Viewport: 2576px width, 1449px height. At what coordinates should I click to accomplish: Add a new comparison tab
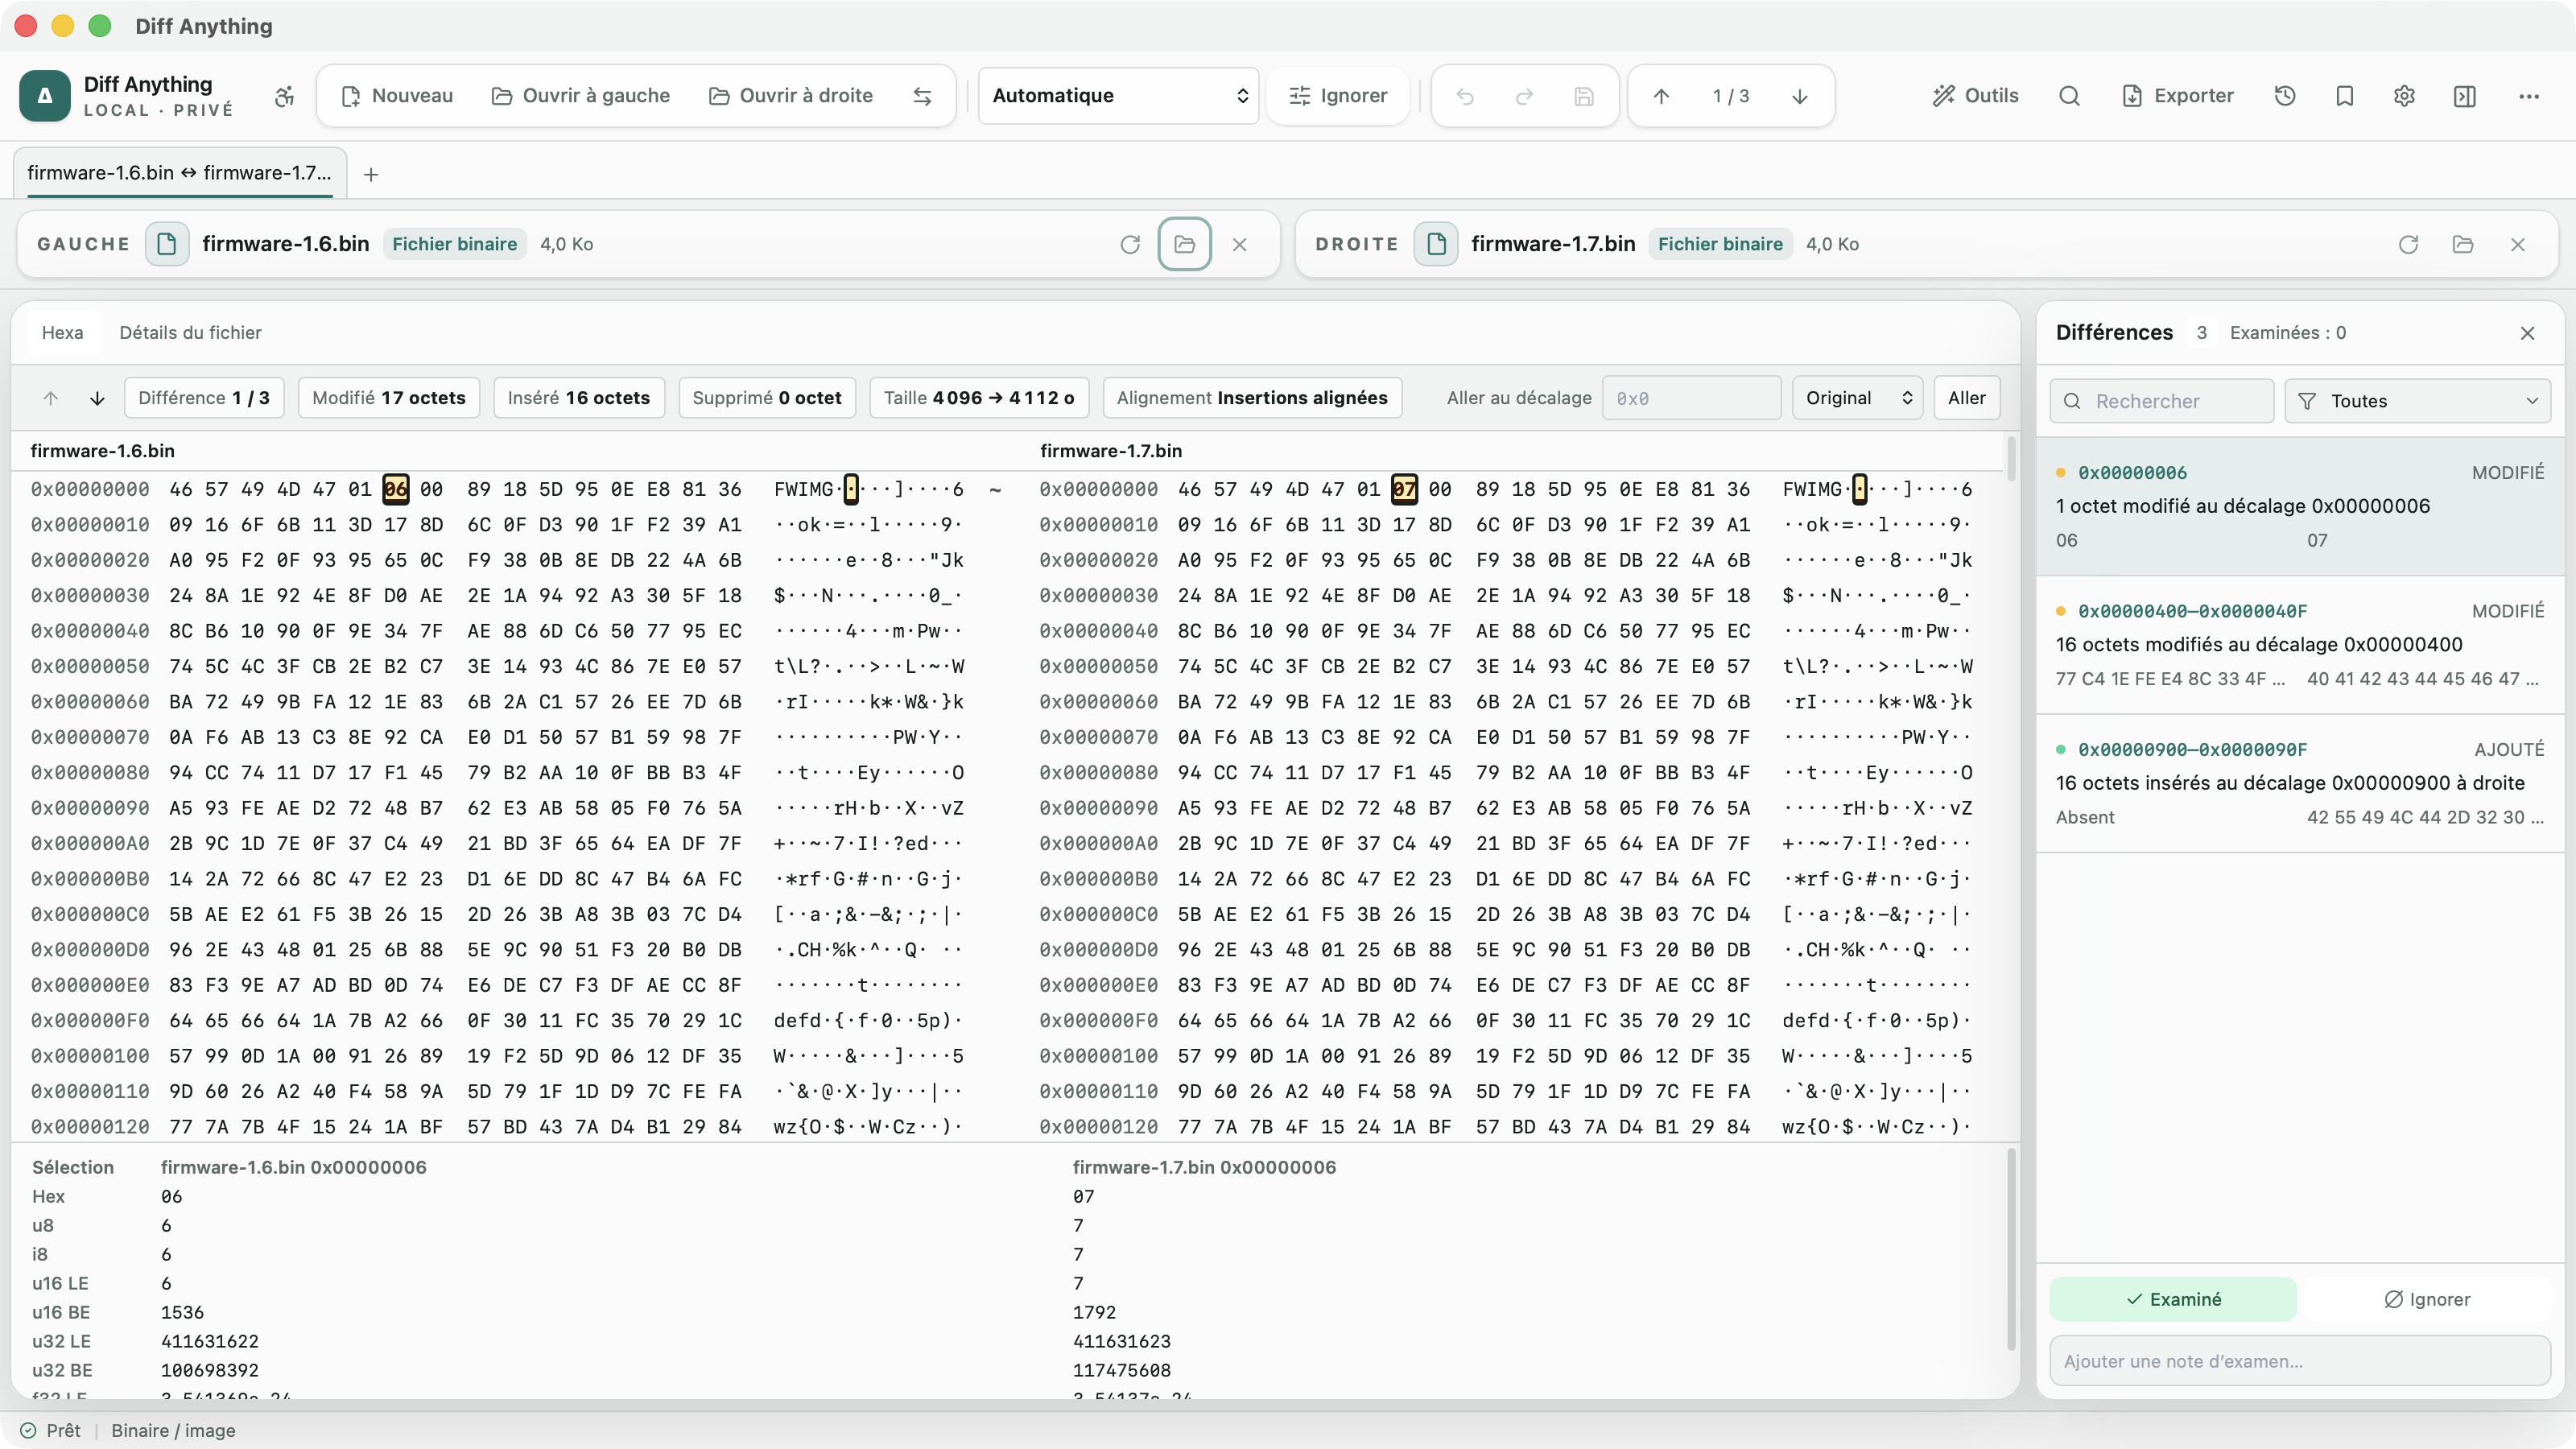click(x=371, y=175)
